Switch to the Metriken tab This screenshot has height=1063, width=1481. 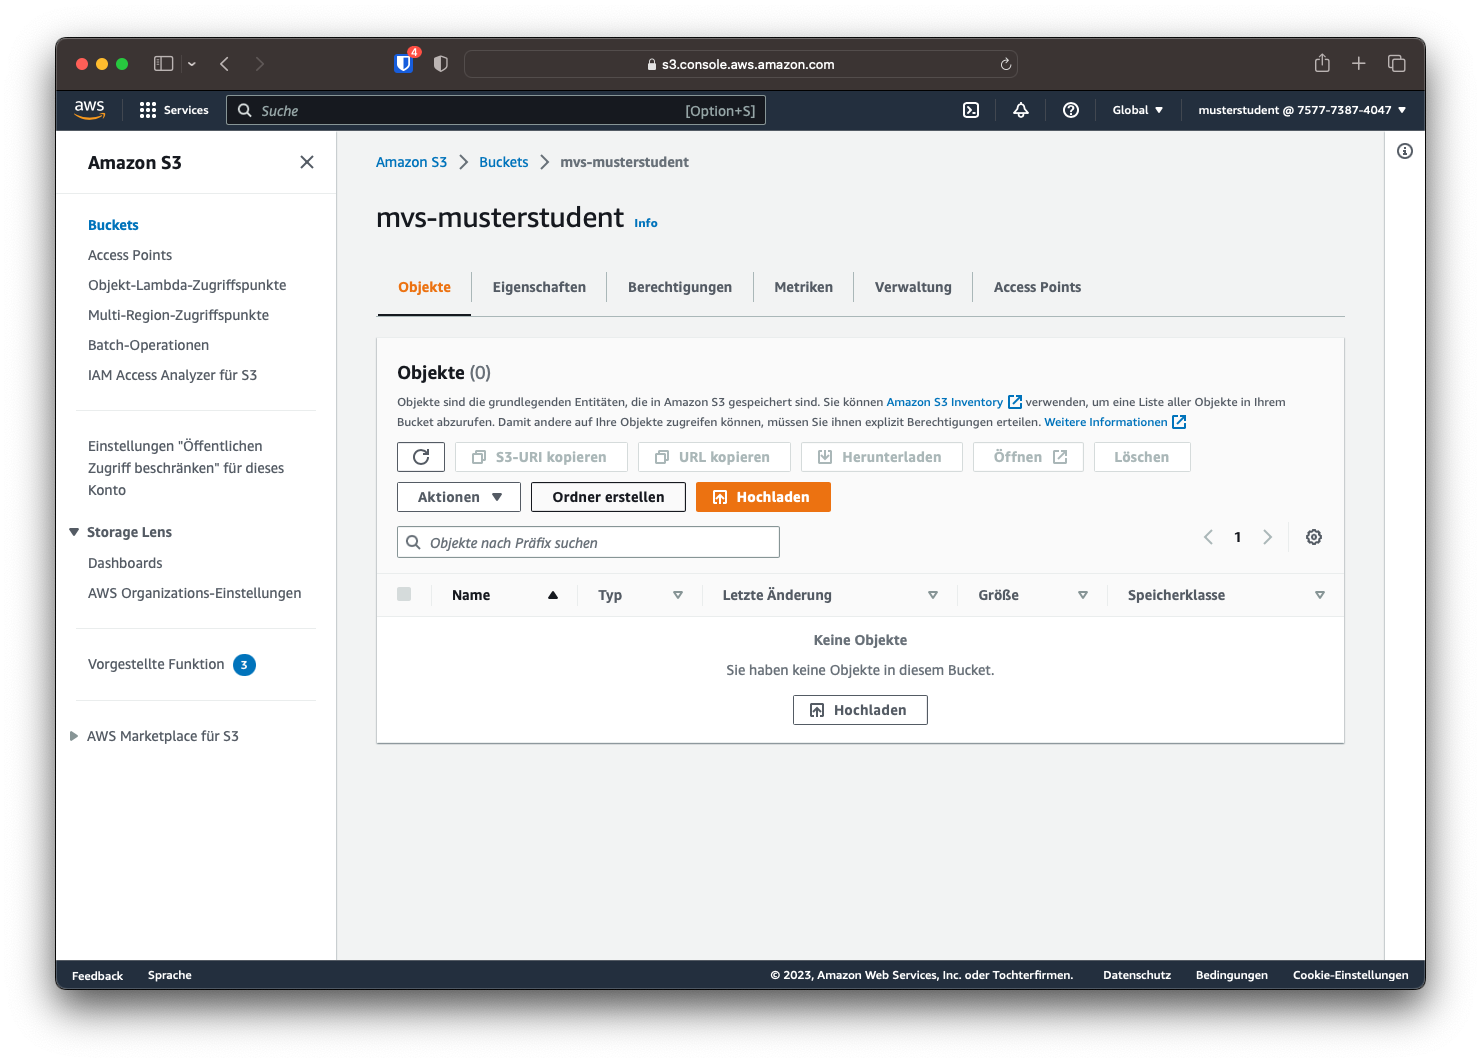tap(803, 287)
